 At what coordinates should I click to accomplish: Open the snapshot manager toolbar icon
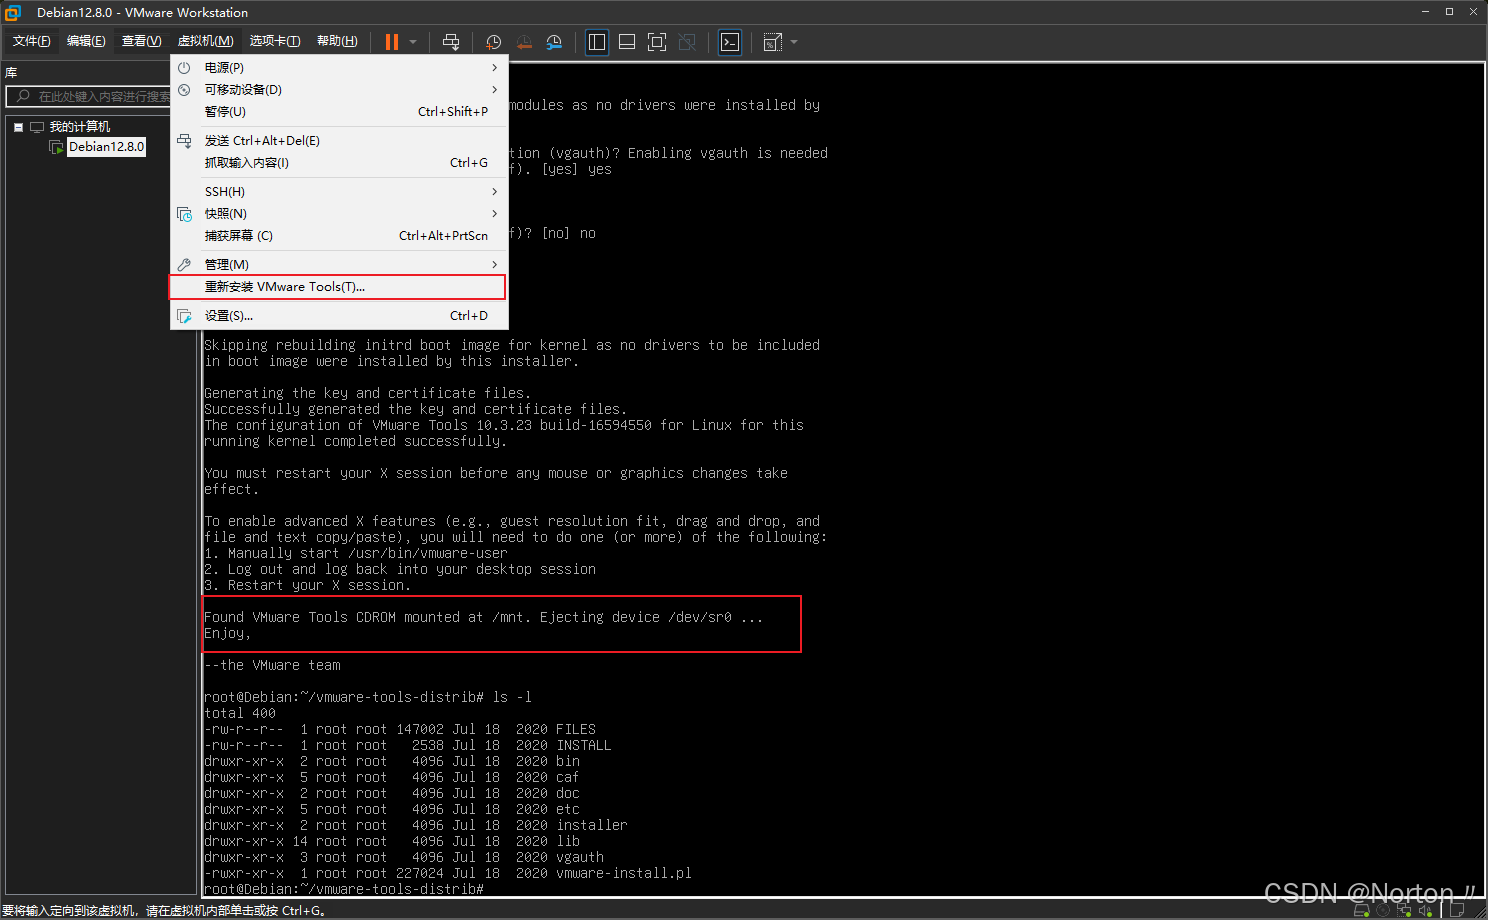click(554, 42)
